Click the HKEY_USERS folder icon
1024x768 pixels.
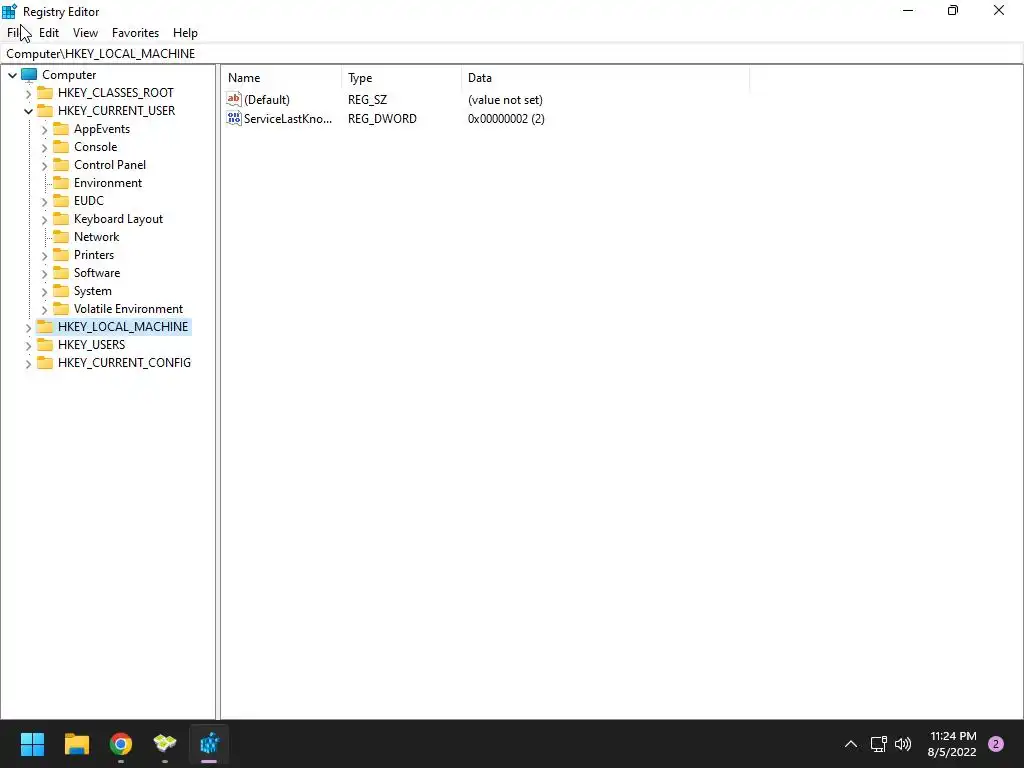45,344
